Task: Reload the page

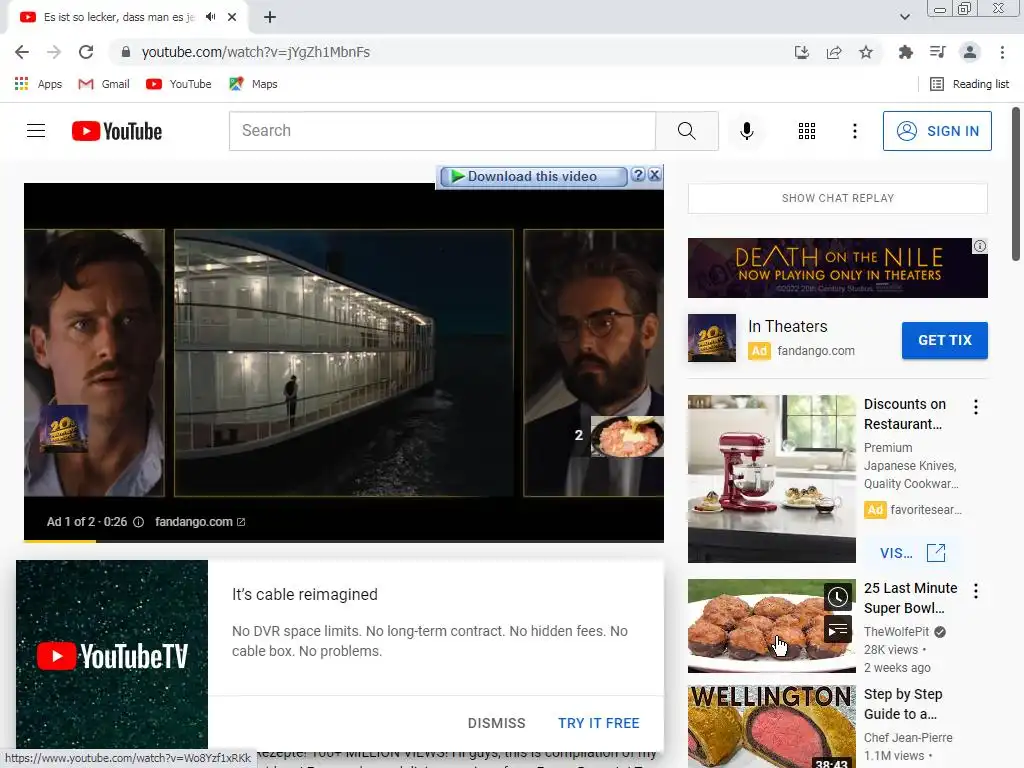Action: (86, 52)
